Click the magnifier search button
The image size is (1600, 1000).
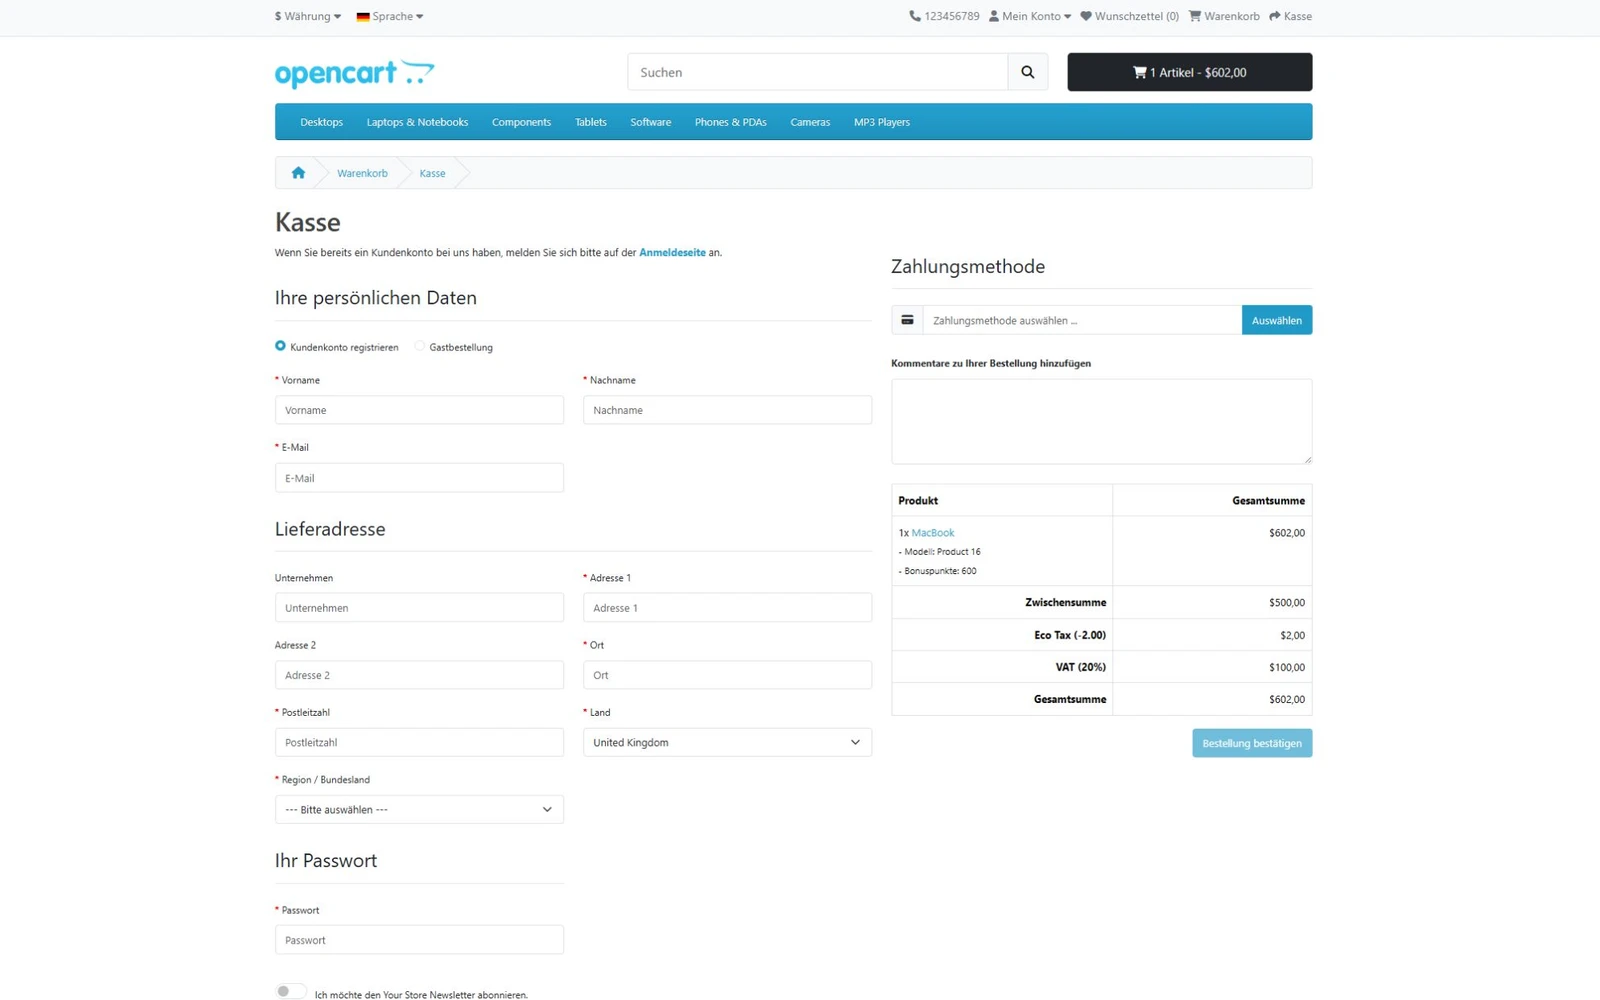(x=1027, y=72)
